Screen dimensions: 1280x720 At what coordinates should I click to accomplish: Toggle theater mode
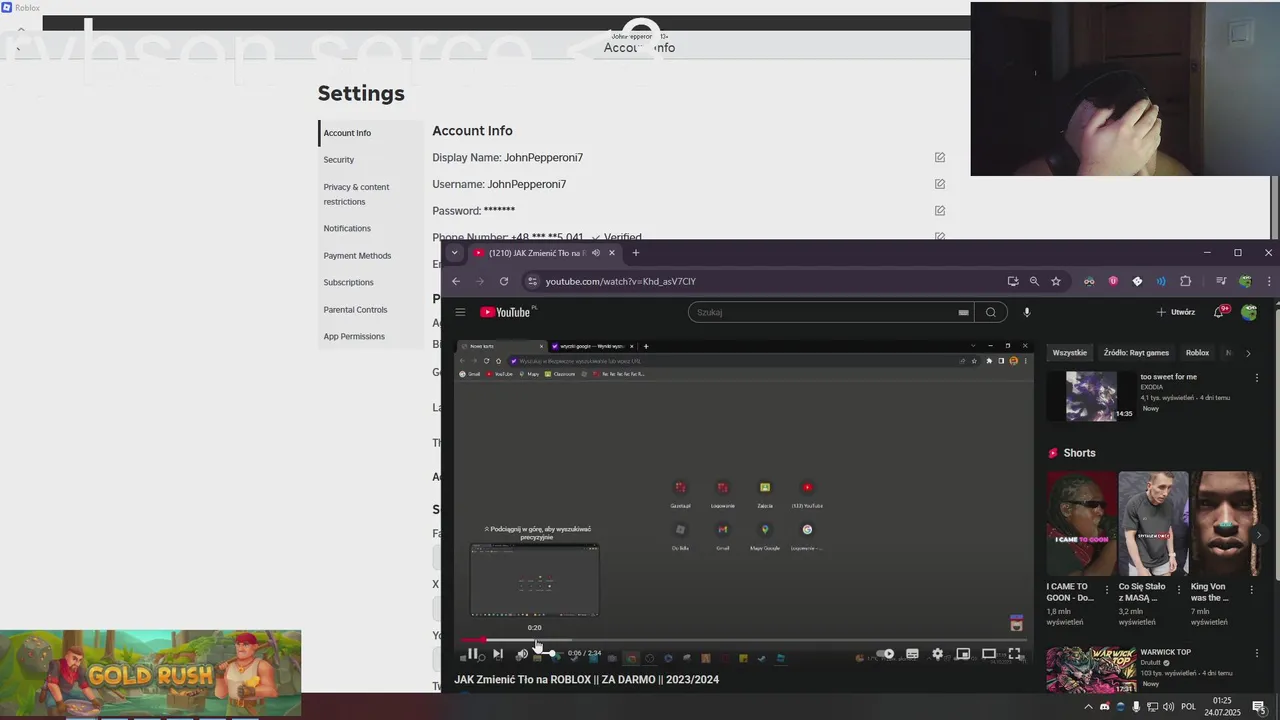989,654
